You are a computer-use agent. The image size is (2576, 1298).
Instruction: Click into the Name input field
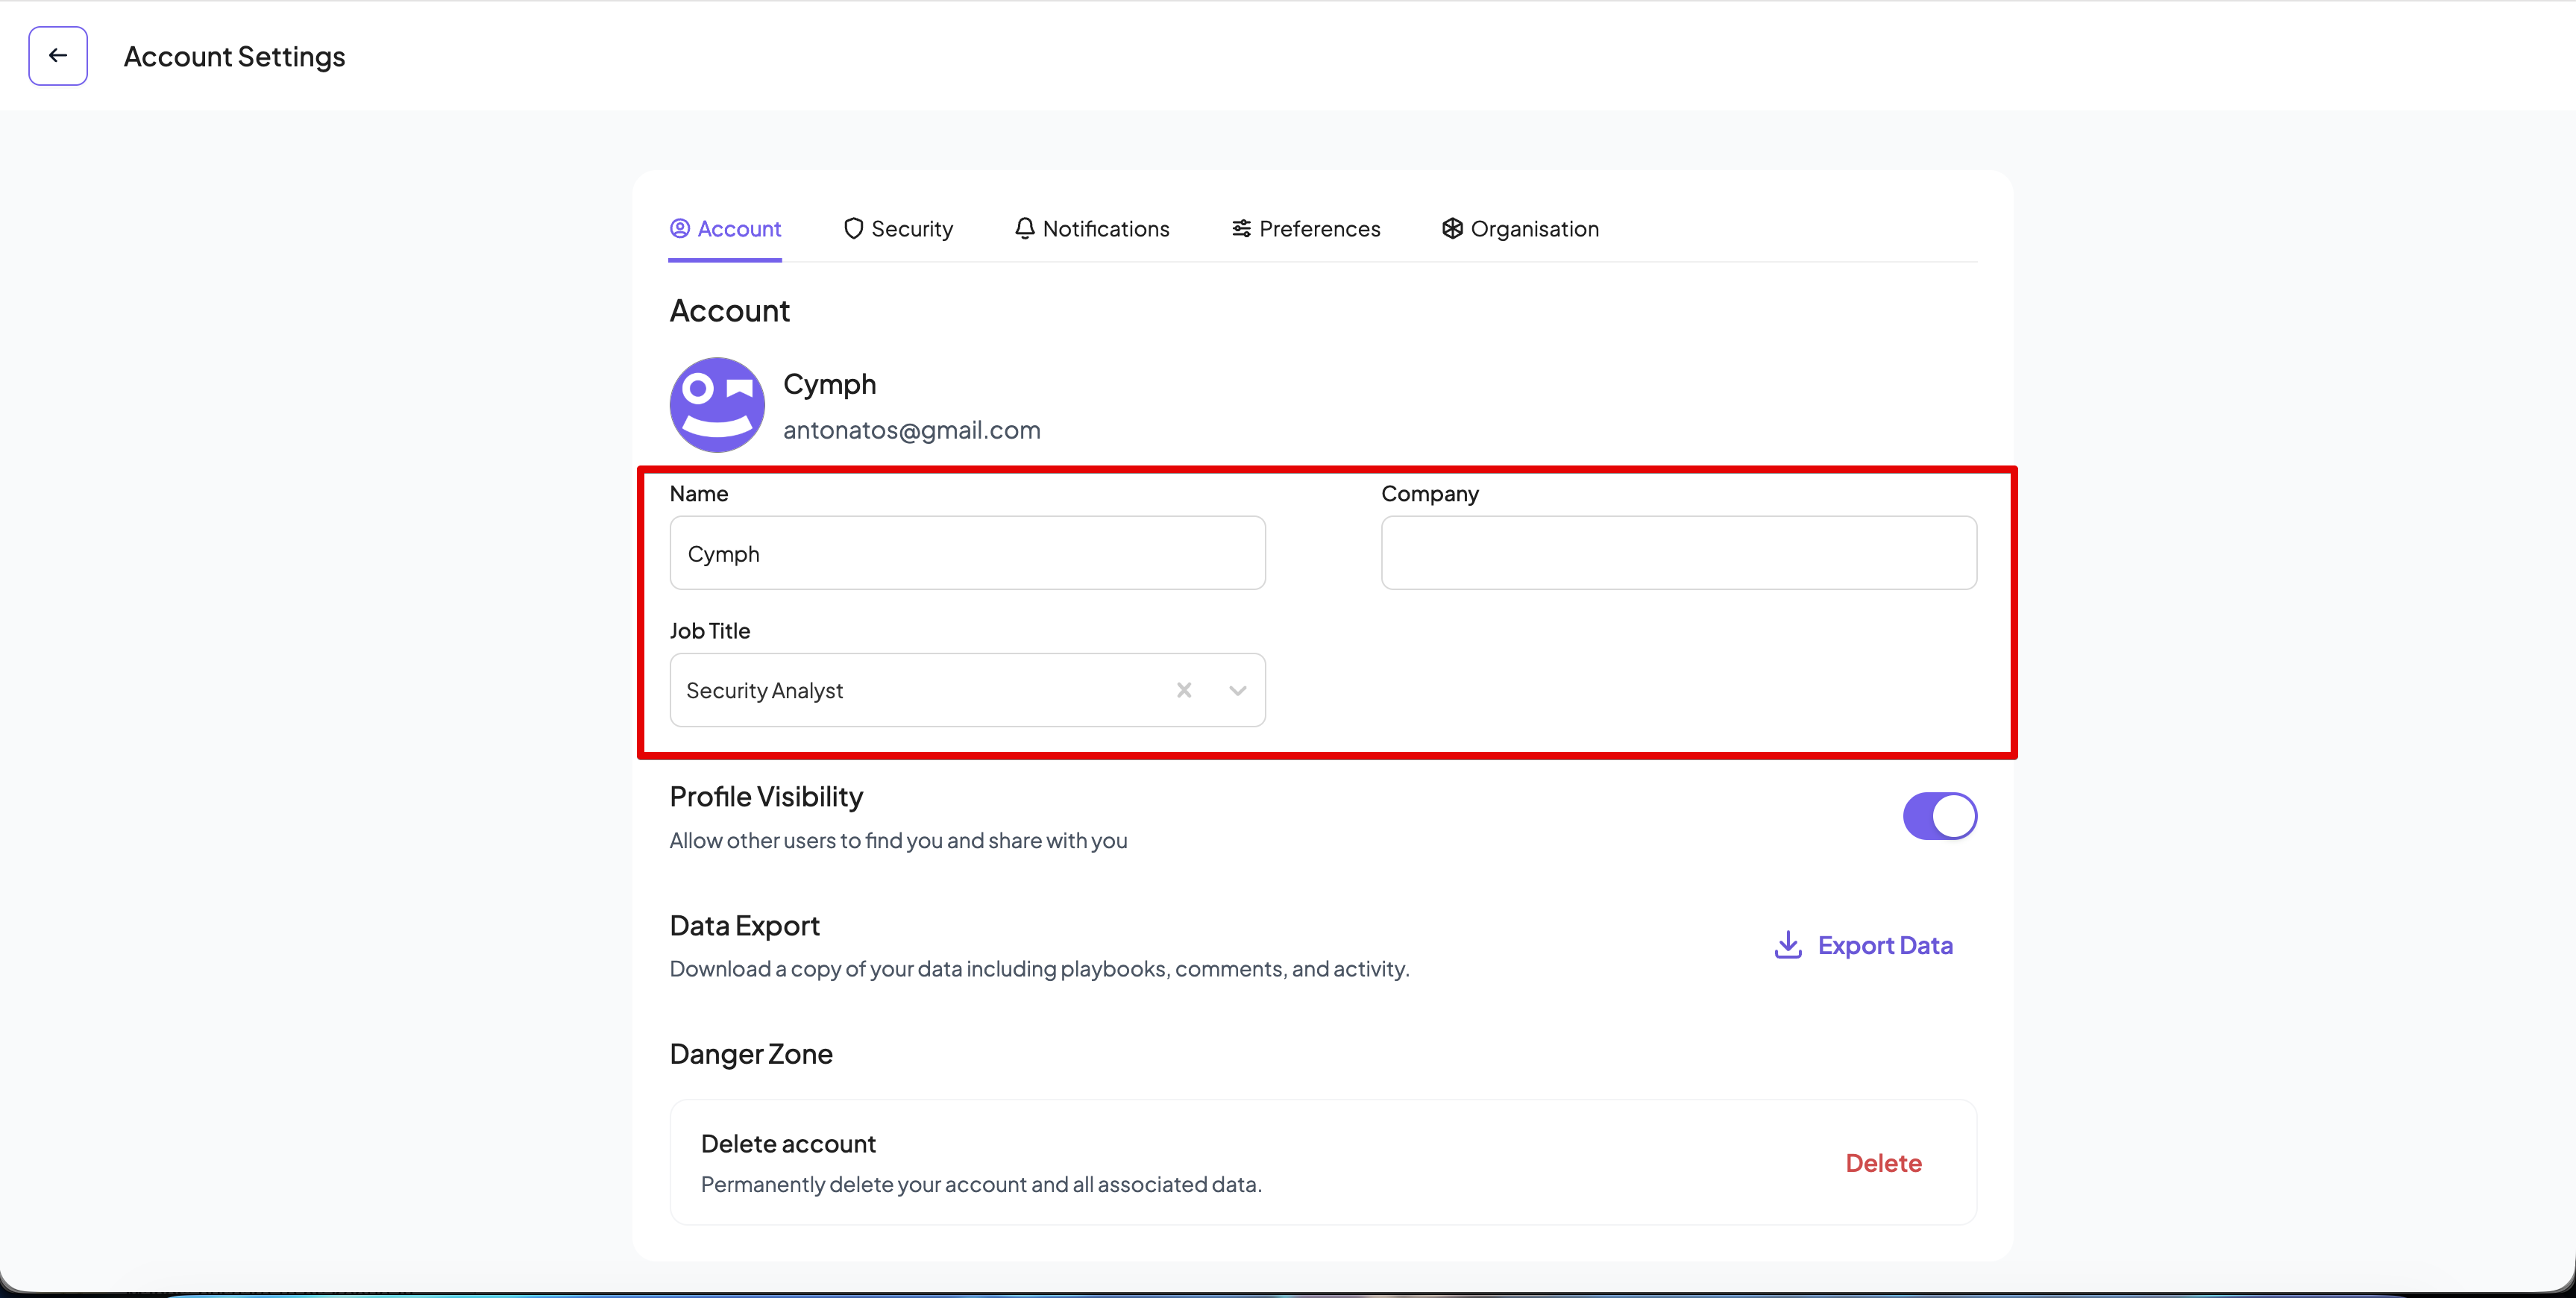[967, 553]
